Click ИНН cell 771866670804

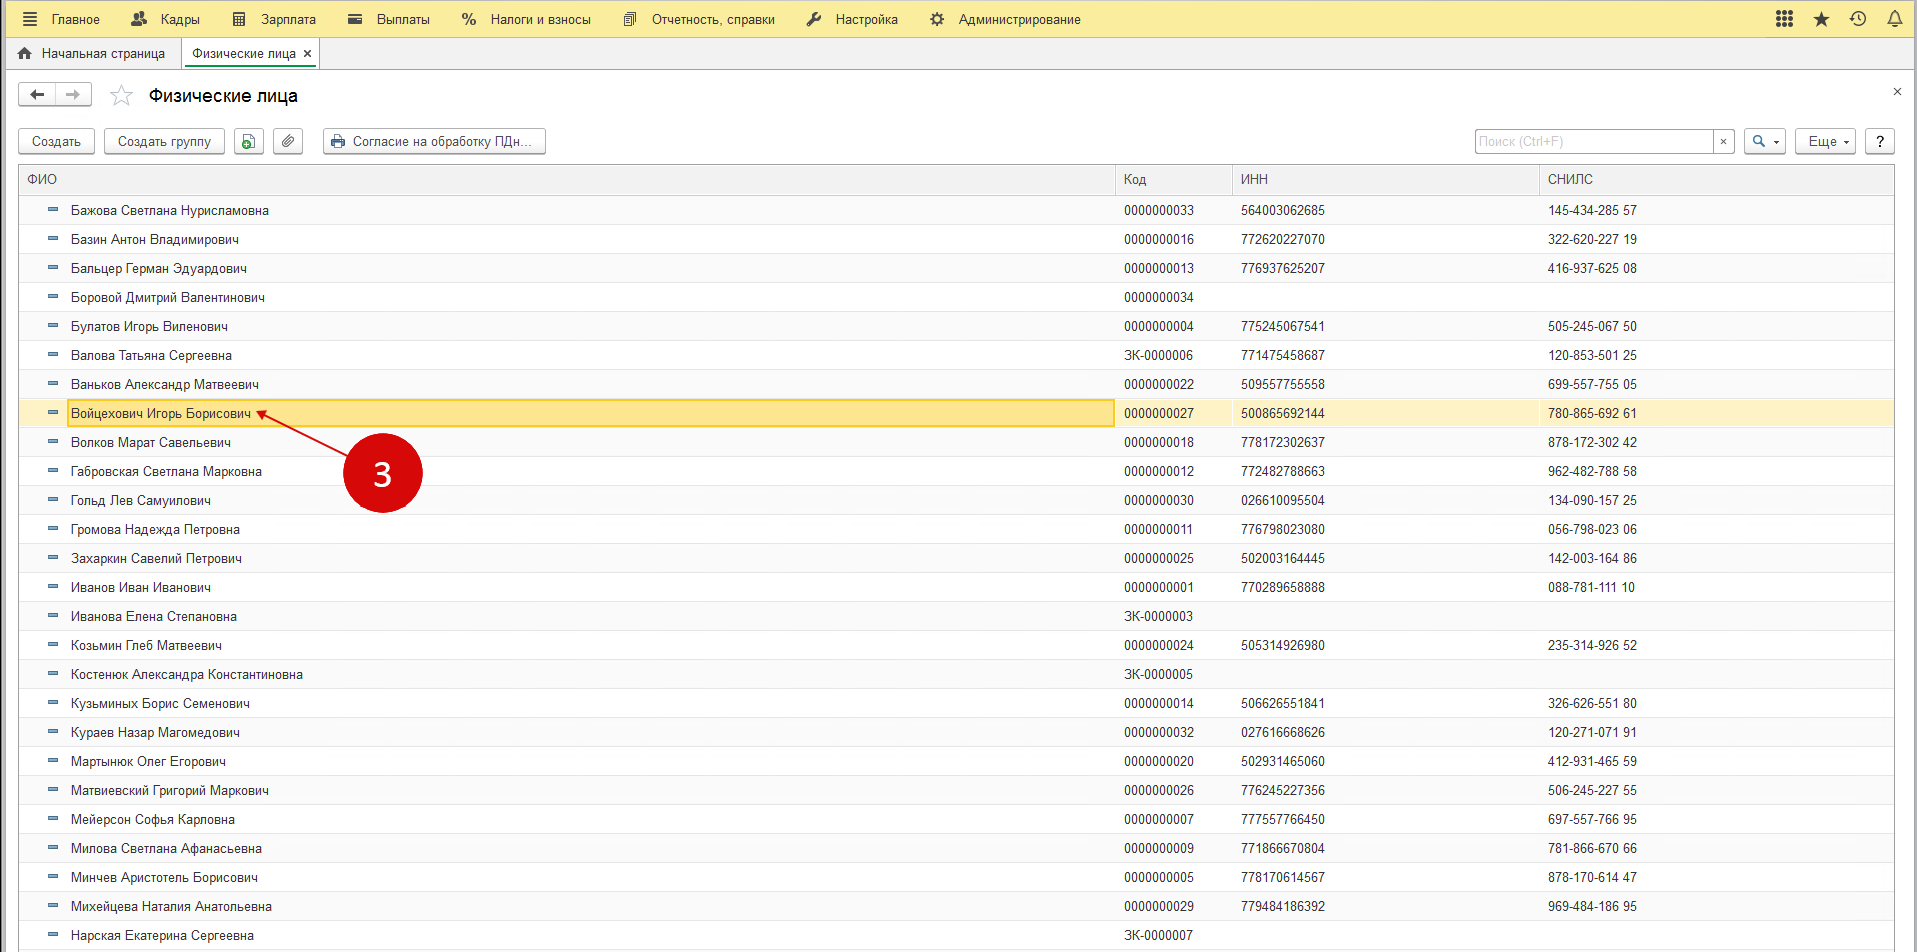click(1283, 848)
